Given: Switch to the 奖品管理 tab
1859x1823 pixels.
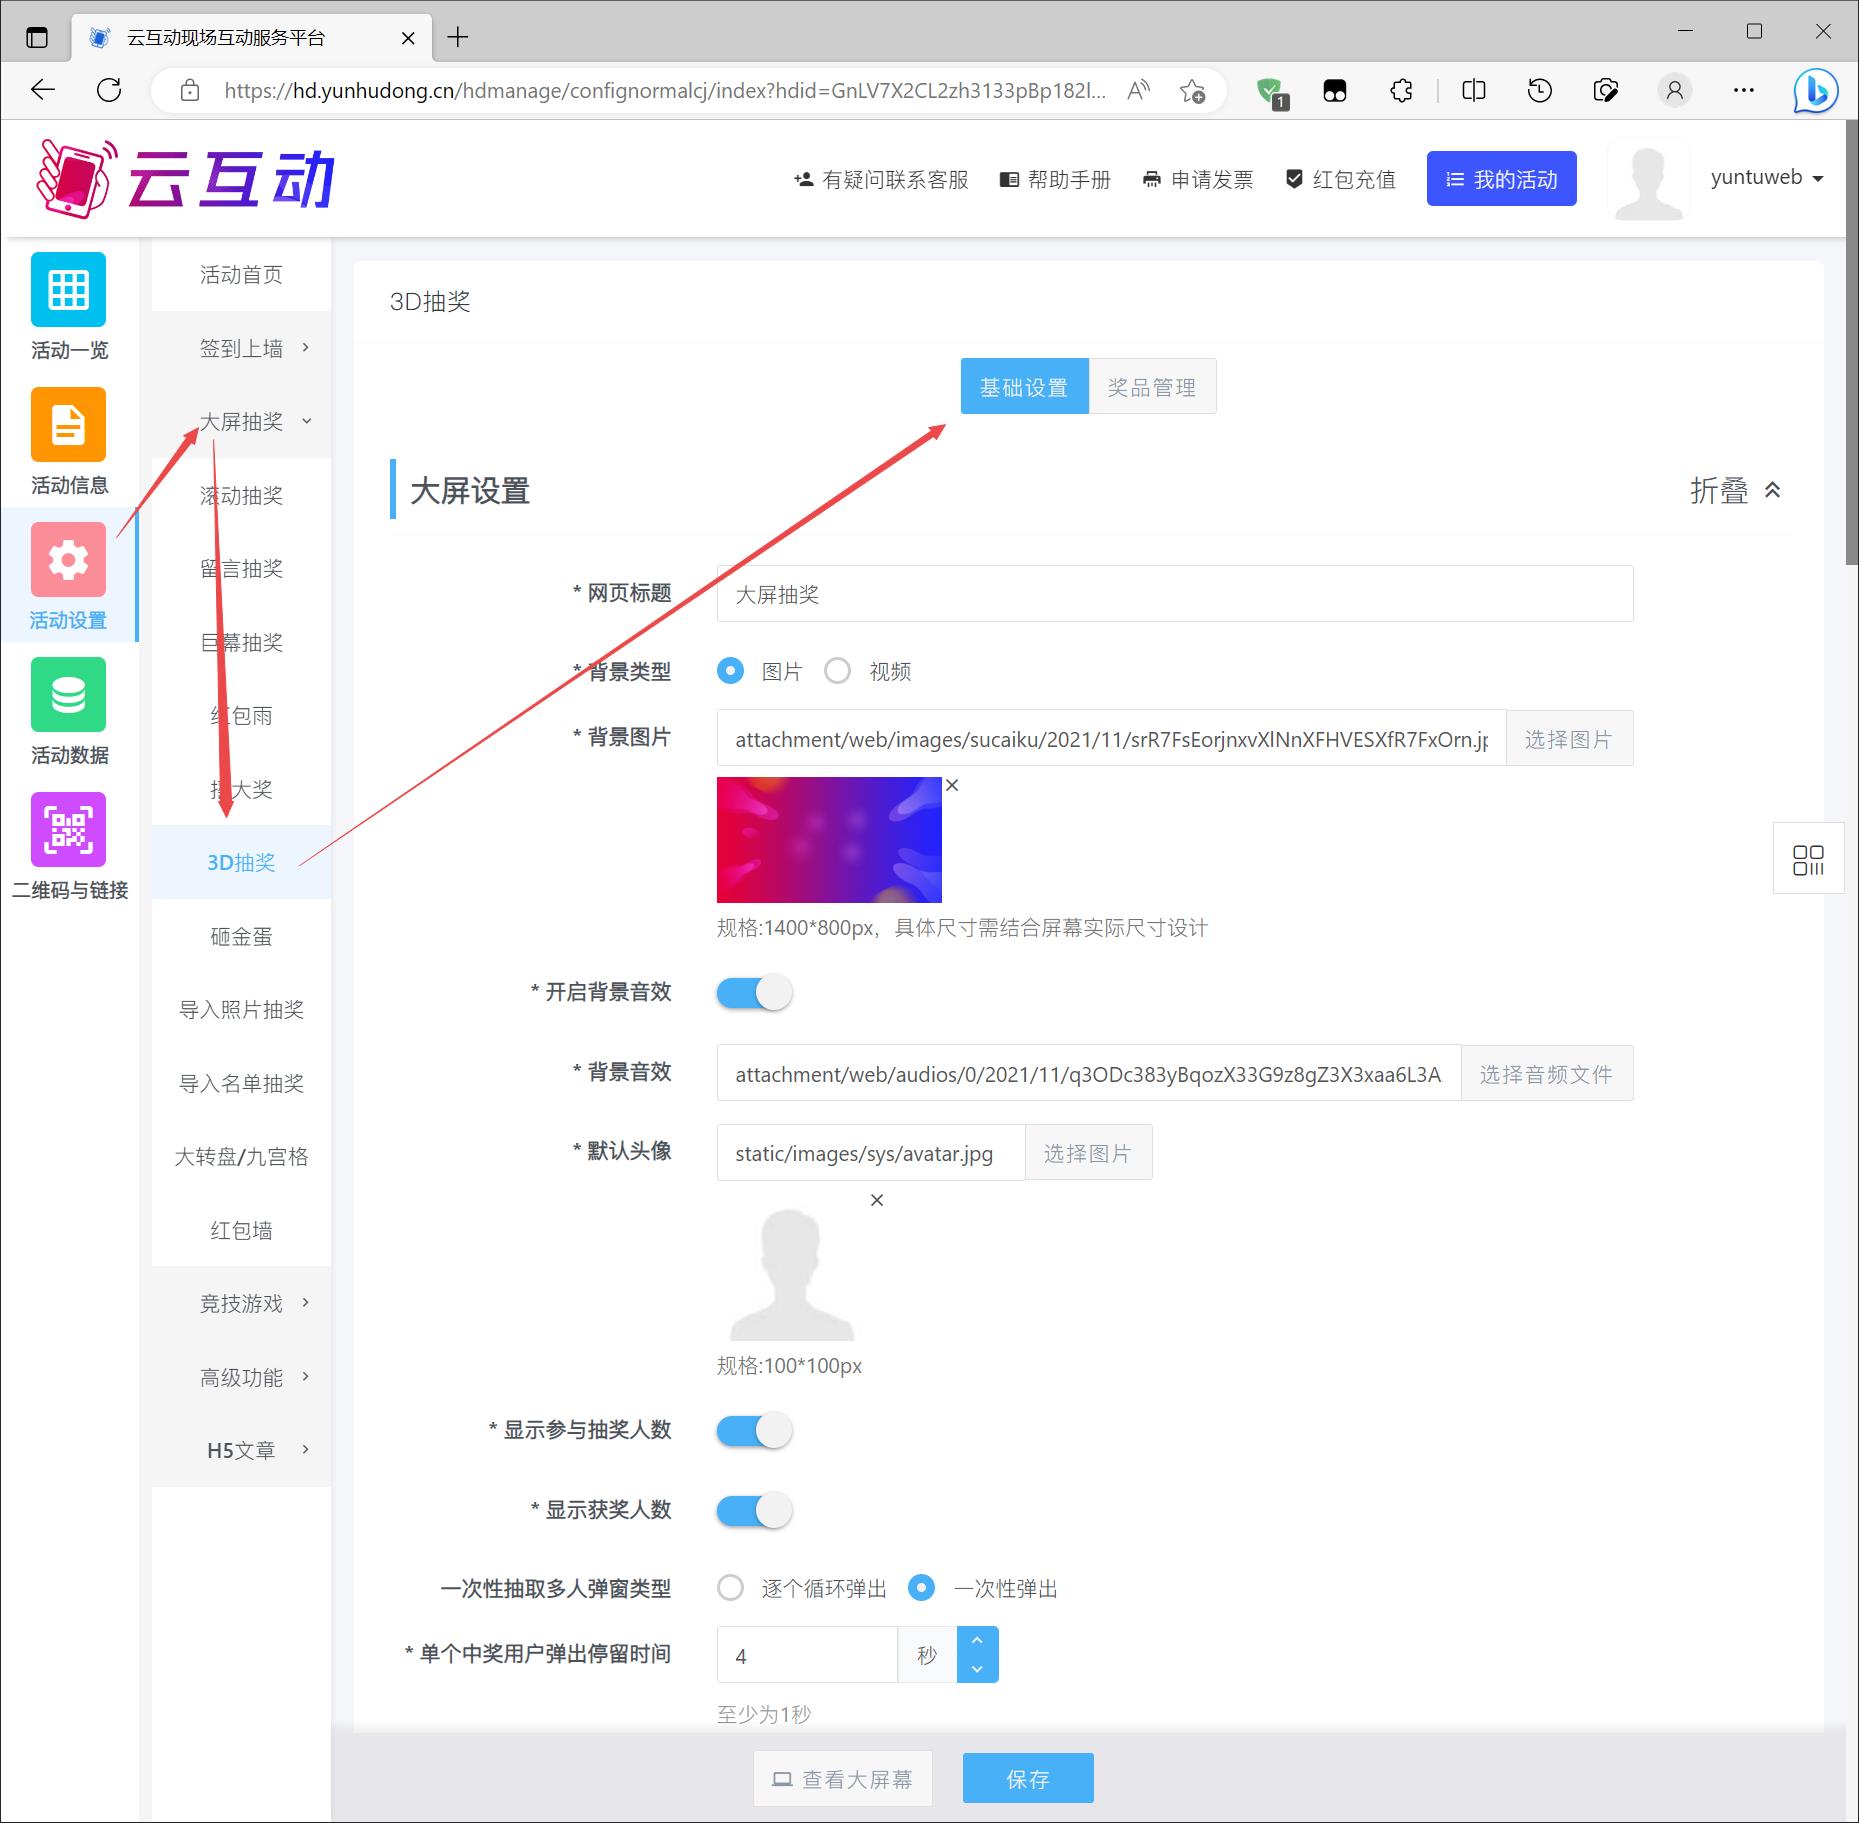Looking at the screenshot, I should (x=1152, y=387).
